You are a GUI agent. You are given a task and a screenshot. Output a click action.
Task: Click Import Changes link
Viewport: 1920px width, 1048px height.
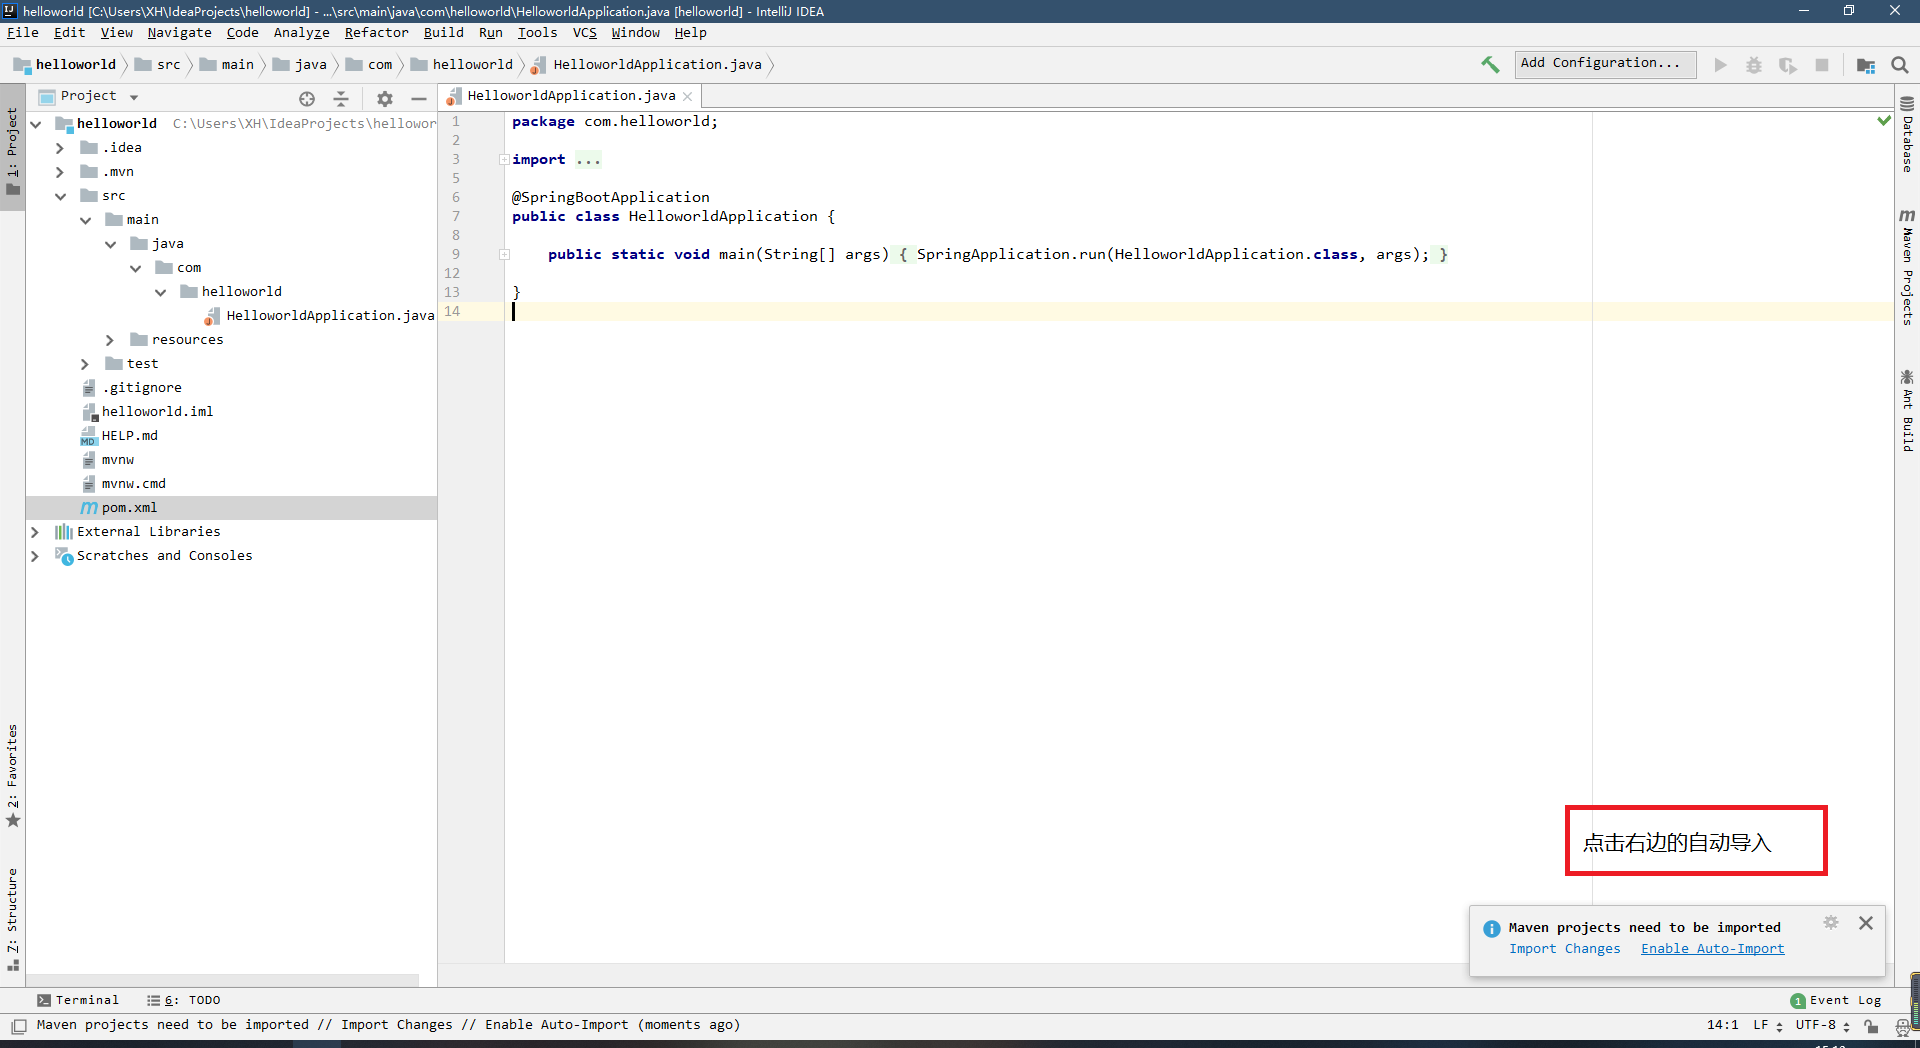(1564, 949)
